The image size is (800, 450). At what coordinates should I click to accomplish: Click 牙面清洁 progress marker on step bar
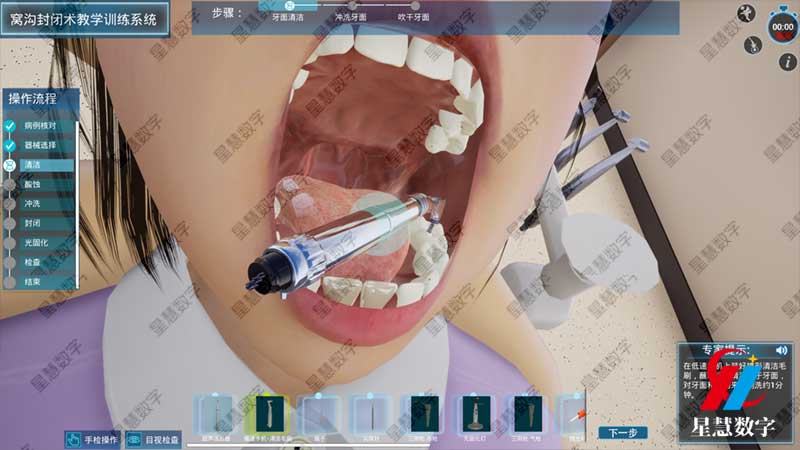click(x=291, y=5)
